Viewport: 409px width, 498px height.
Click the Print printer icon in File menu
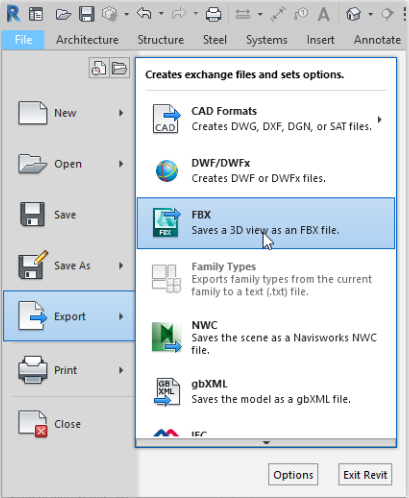click(32, 370)
